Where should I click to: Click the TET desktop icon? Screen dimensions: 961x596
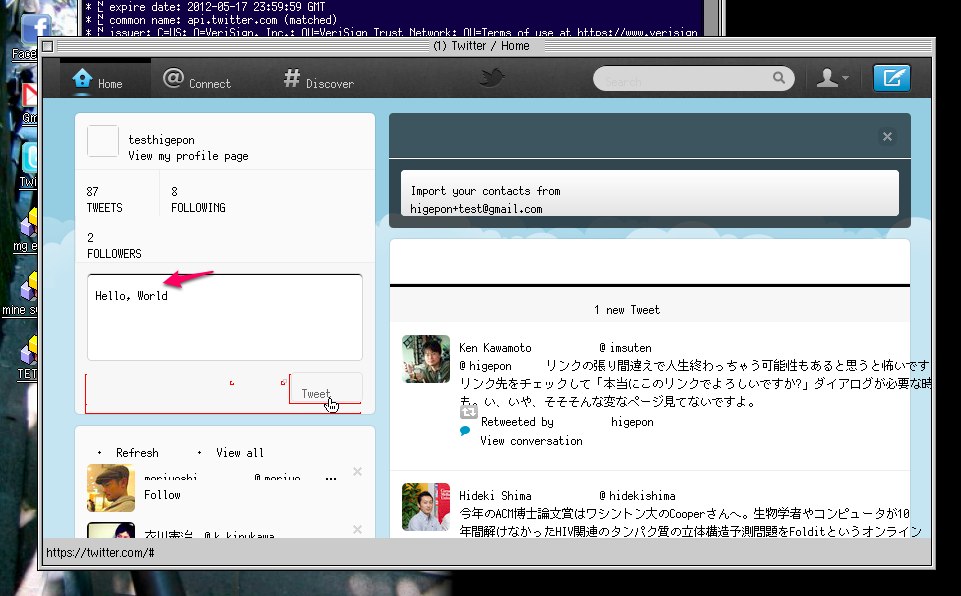(27, 359)
